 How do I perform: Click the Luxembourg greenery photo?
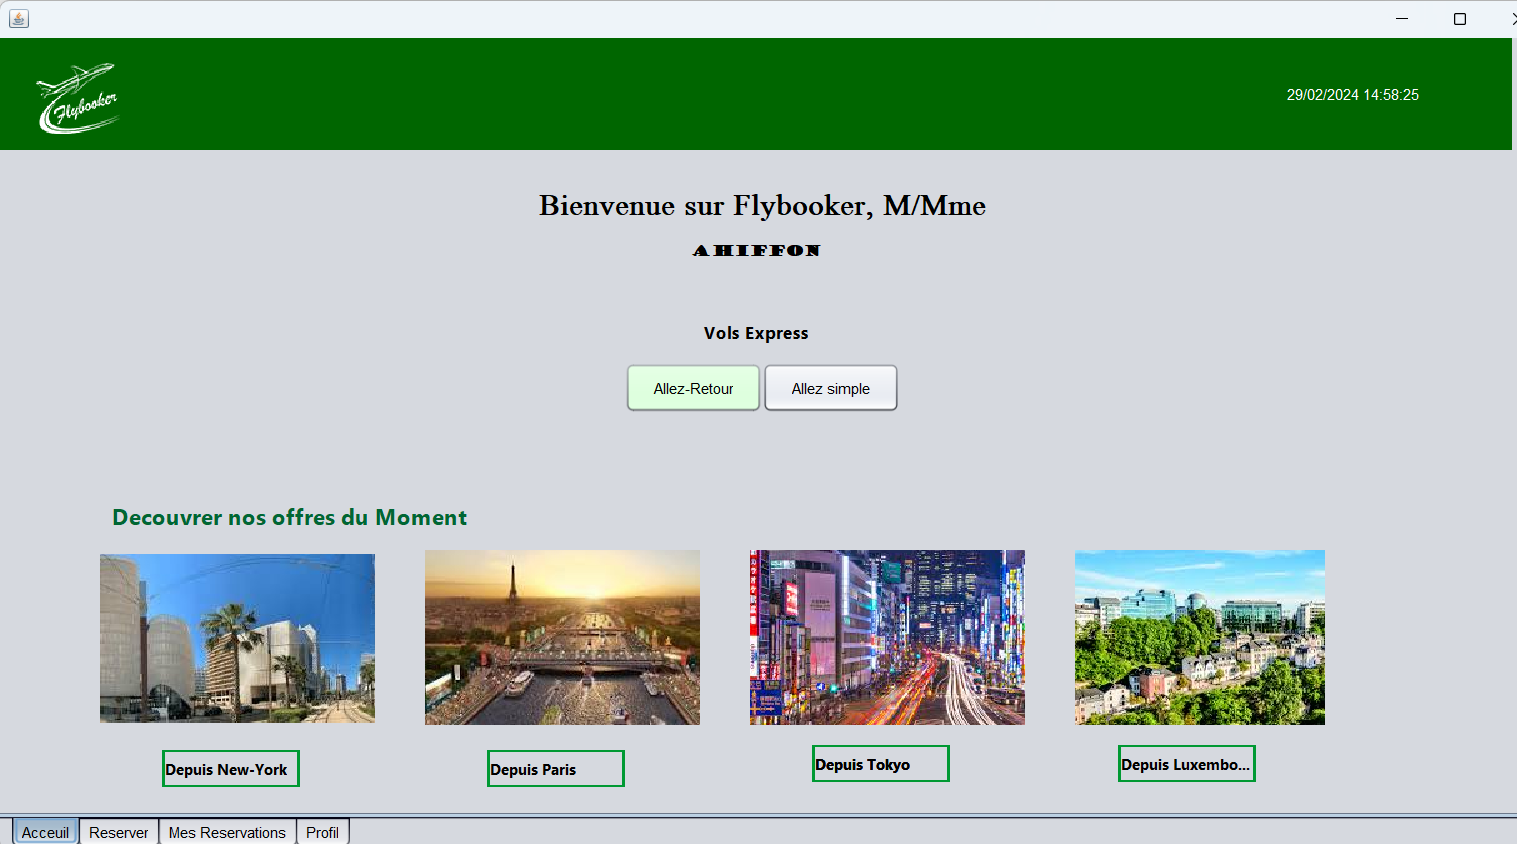coord(1200,637)
